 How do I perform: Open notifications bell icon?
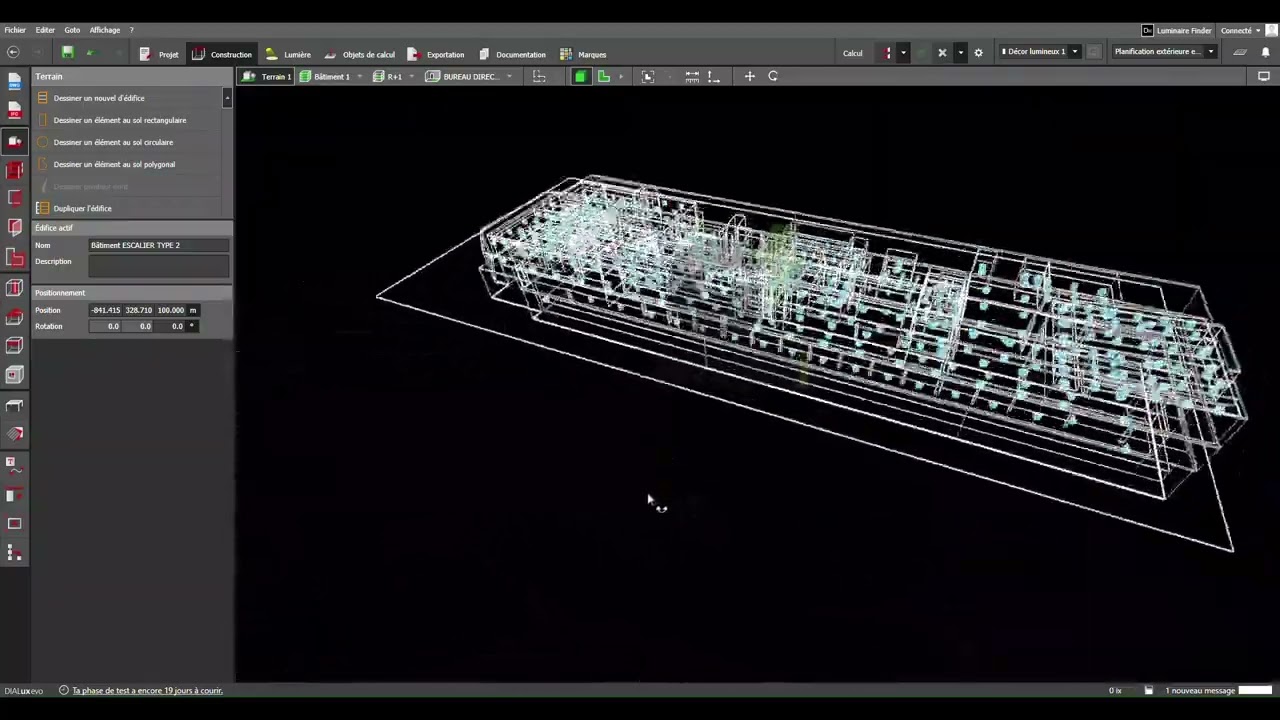click(x=1266, y=52)
